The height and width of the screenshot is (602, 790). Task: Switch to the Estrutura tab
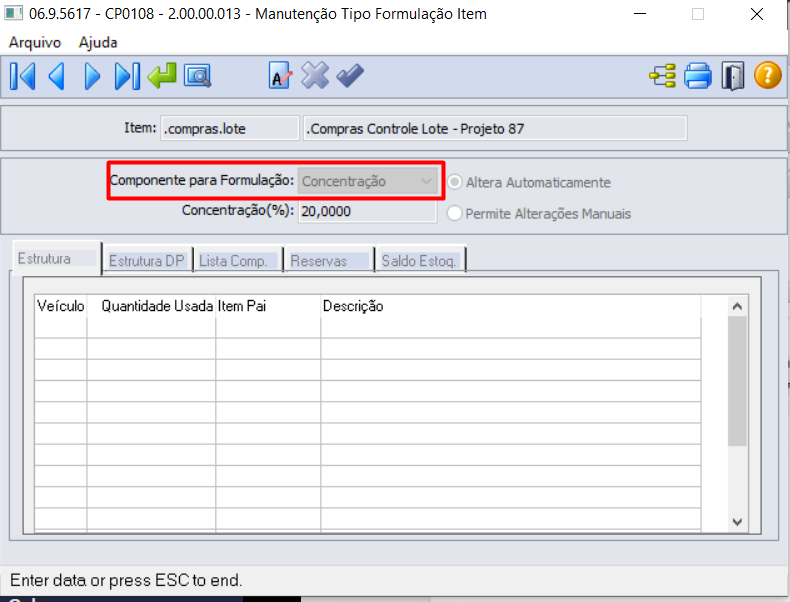(56, 258)
